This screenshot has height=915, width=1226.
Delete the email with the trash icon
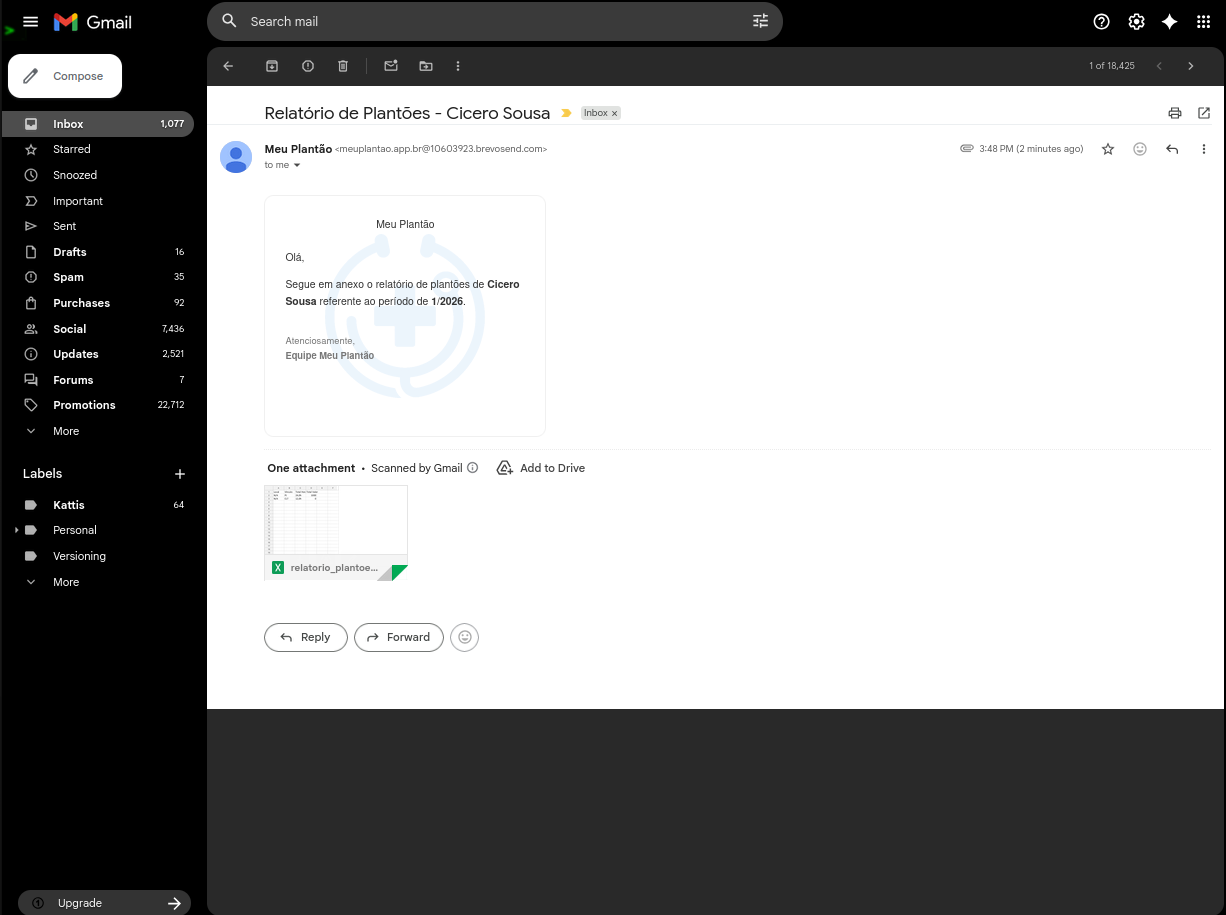coord(342,66)
